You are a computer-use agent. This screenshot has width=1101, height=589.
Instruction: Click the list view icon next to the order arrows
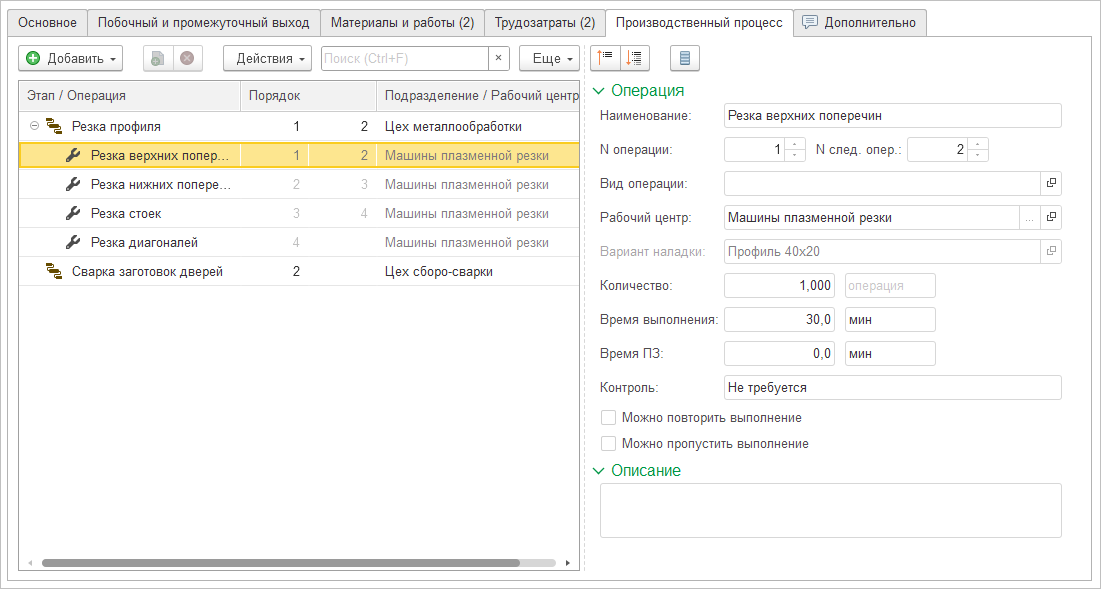tap(685, 59)
